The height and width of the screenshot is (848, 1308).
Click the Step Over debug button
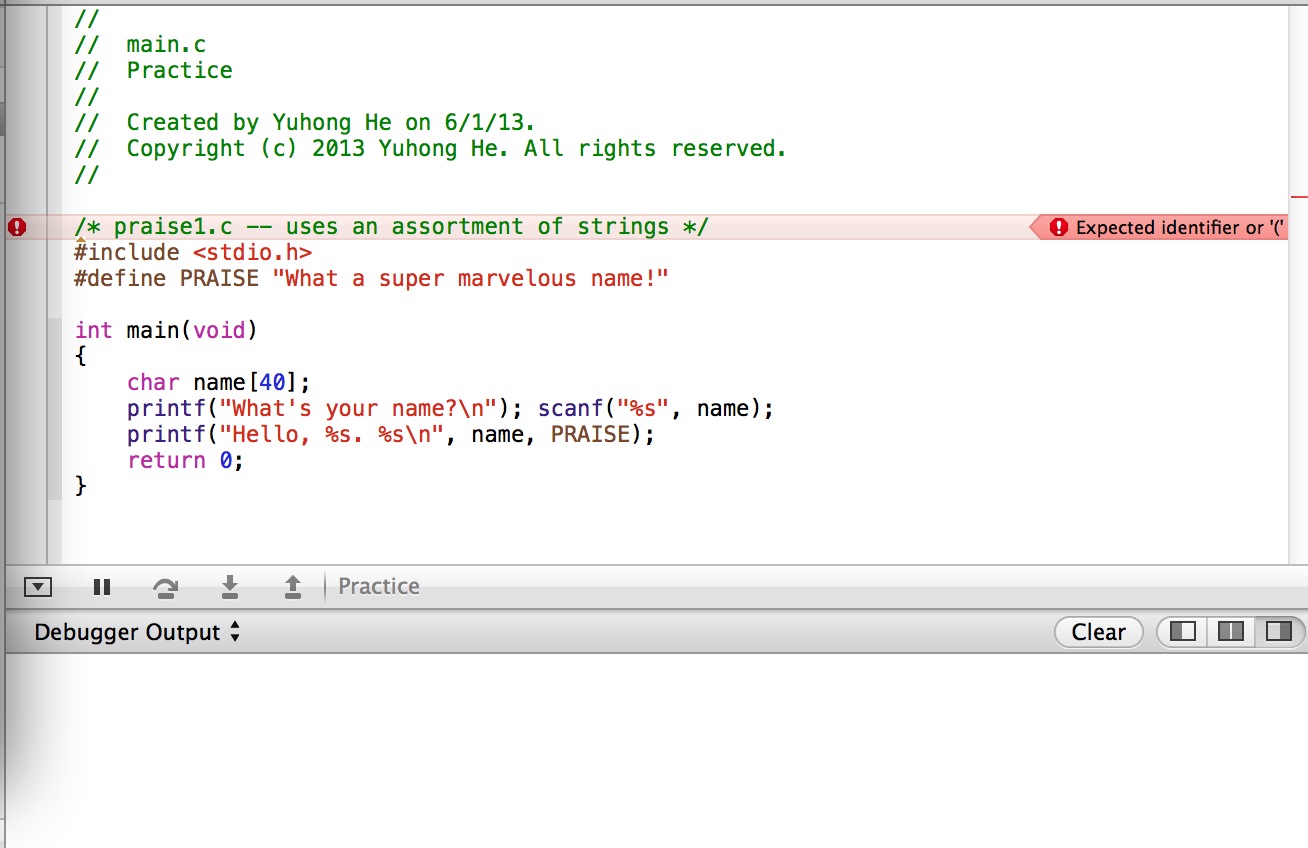point(165,587)
